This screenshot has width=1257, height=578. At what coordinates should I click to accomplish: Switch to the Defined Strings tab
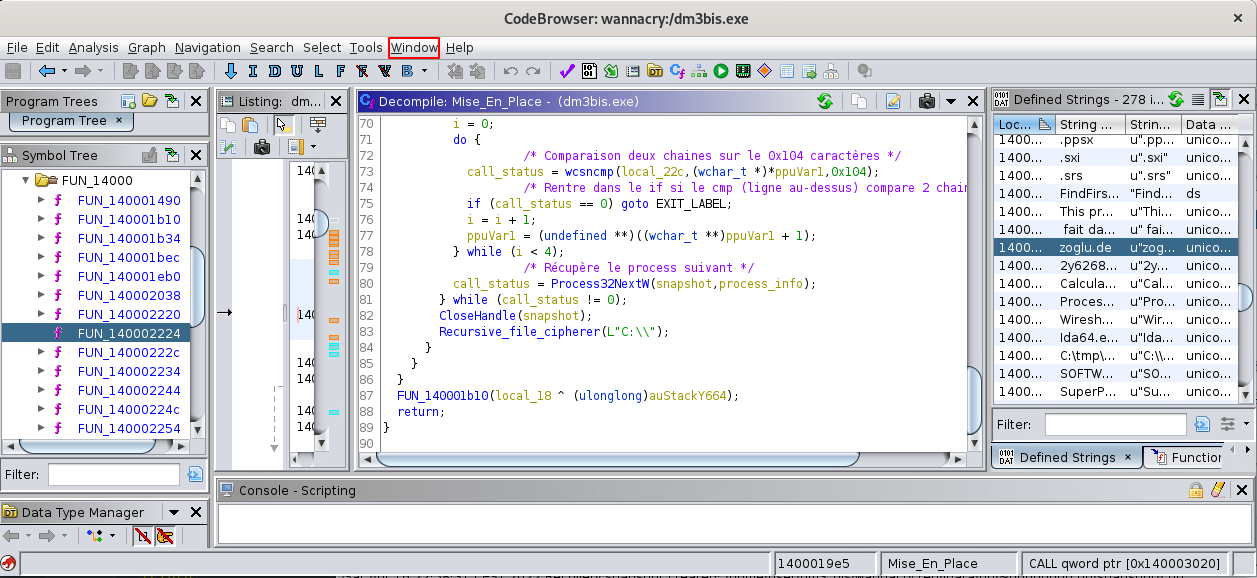pos(1066,457)
